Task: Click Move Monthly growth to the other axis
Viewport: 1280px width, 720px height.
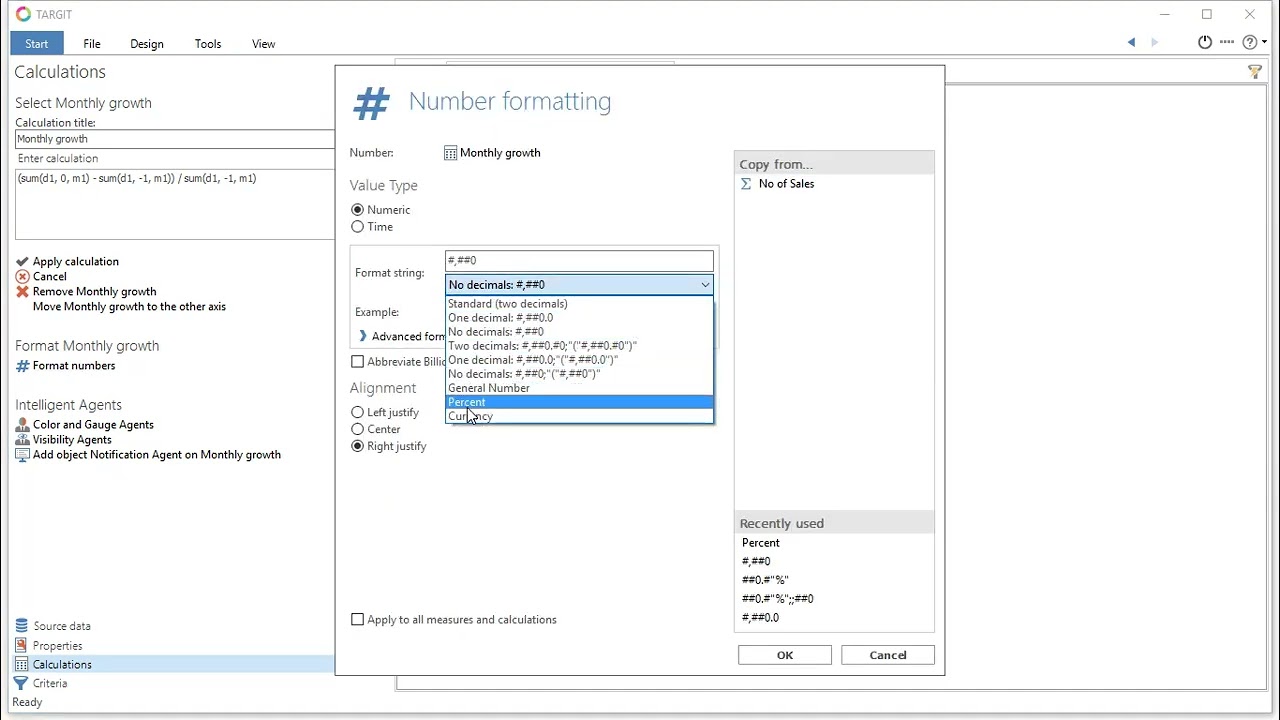Action: (x=129, y=307)
